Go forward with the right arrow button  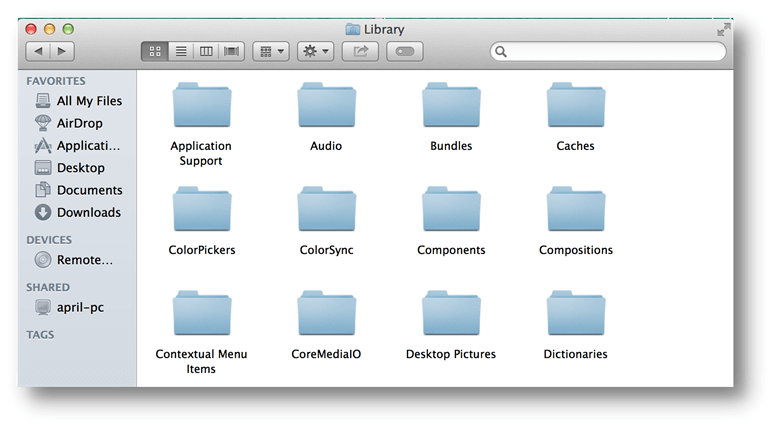pos(62,51)
